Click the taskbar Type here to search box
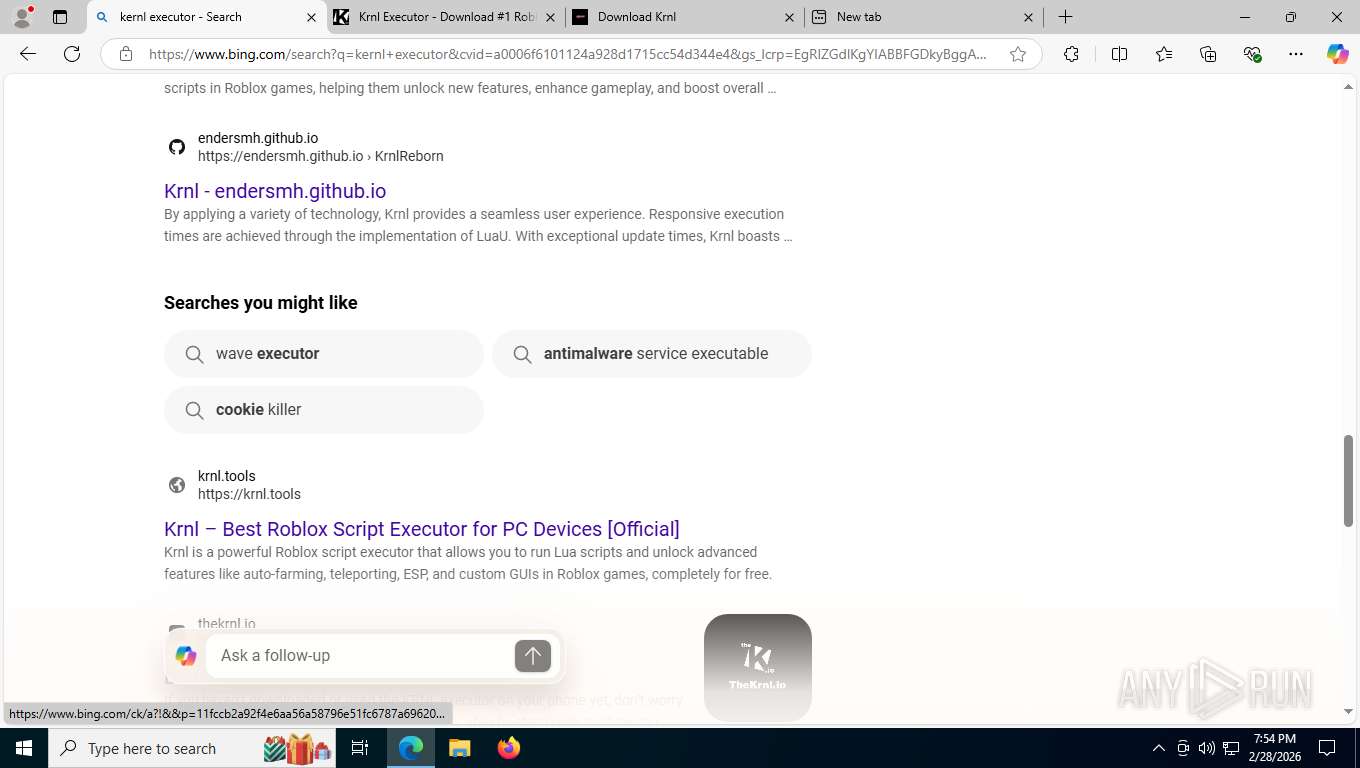 pos(192,748)
